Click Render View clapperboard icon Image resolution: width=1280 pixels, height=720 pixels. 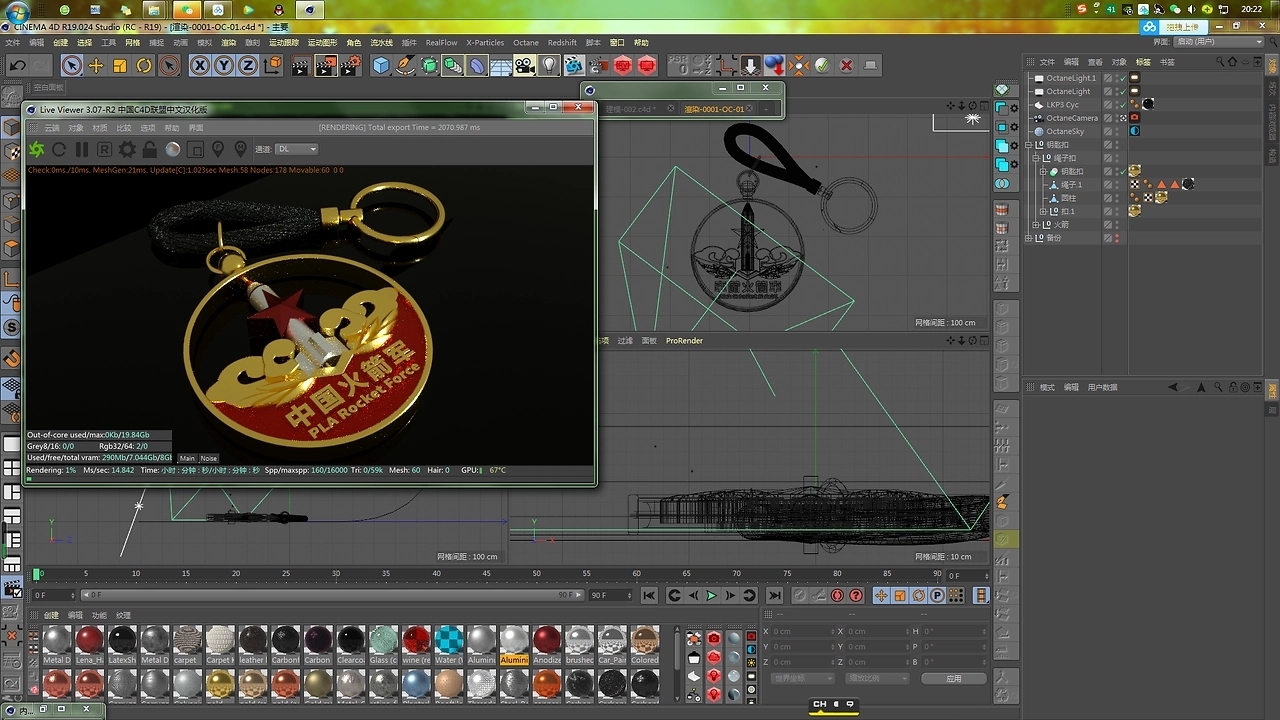tap(301, 66)
